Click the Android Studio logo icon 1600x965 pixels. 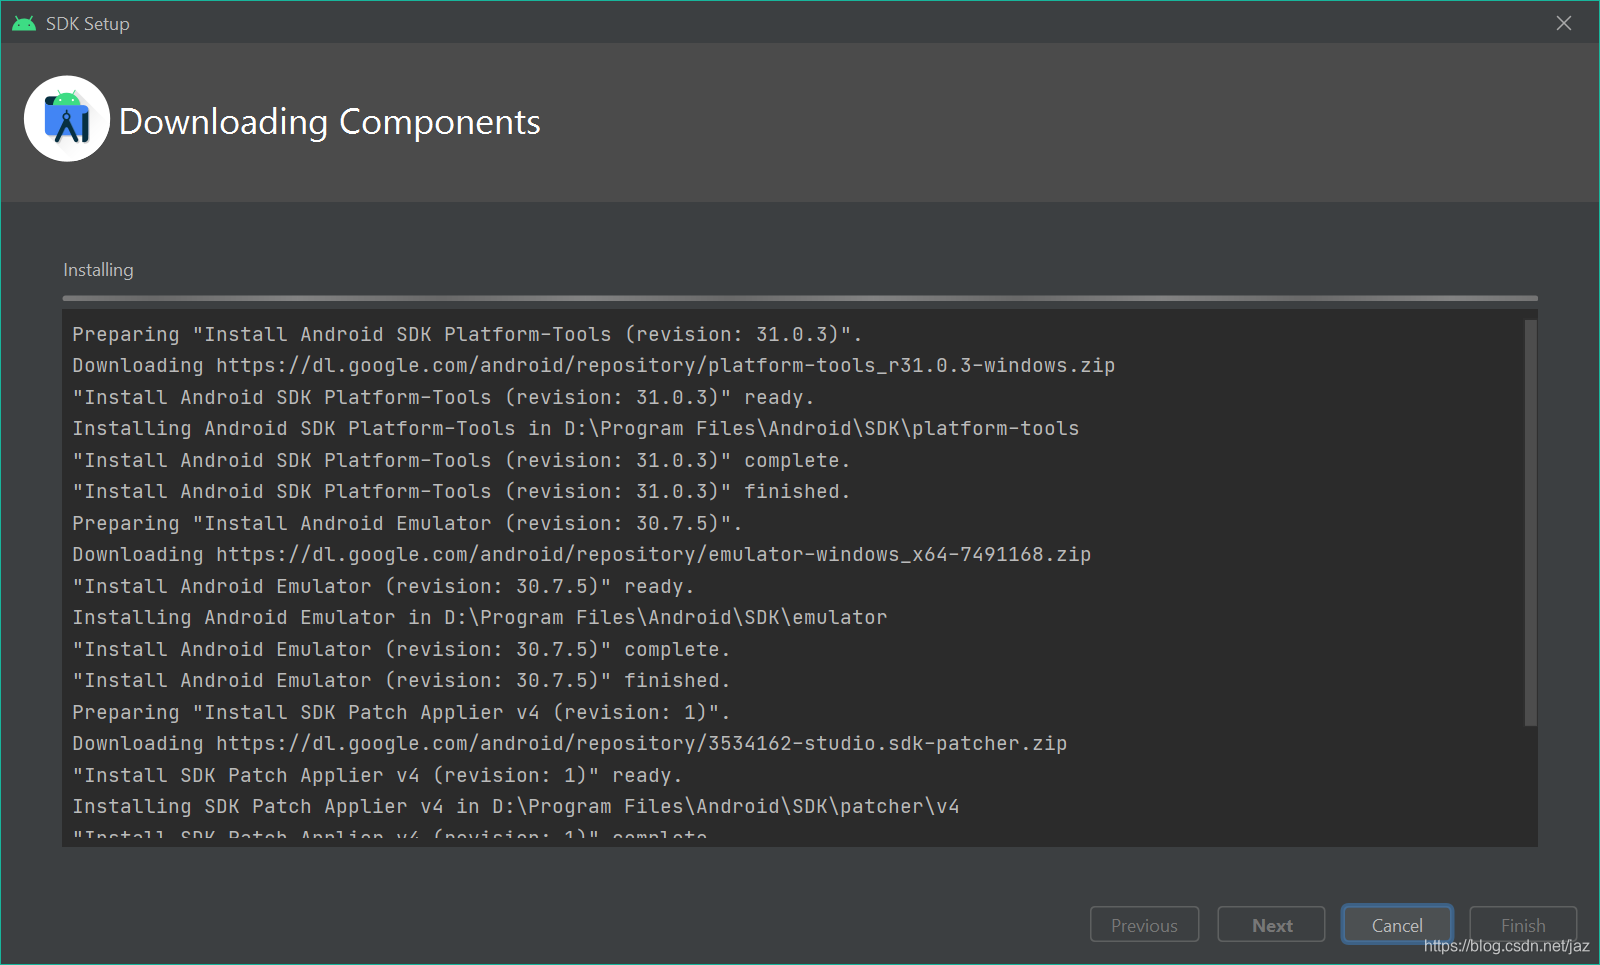[x=67, y=119]
